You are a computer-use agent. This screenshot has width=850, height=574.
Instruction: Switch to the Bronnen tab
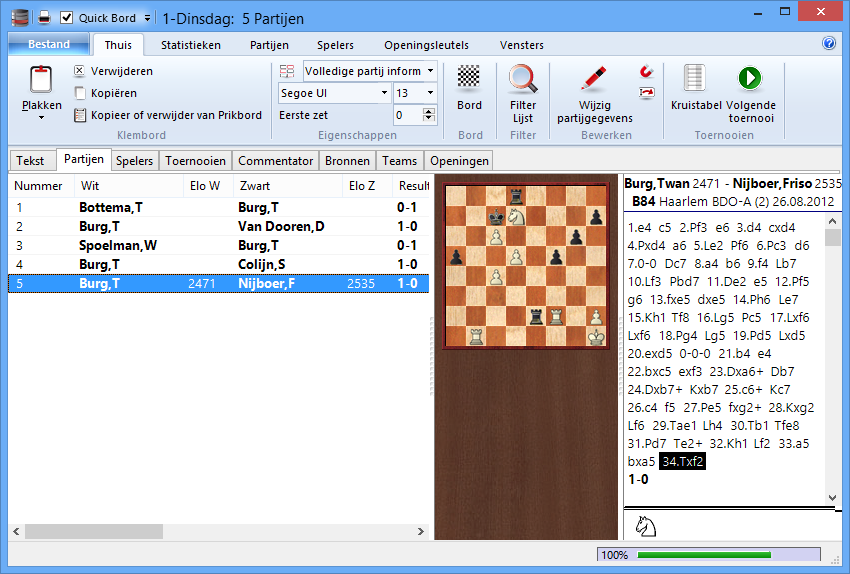click(x=347, y=161)
